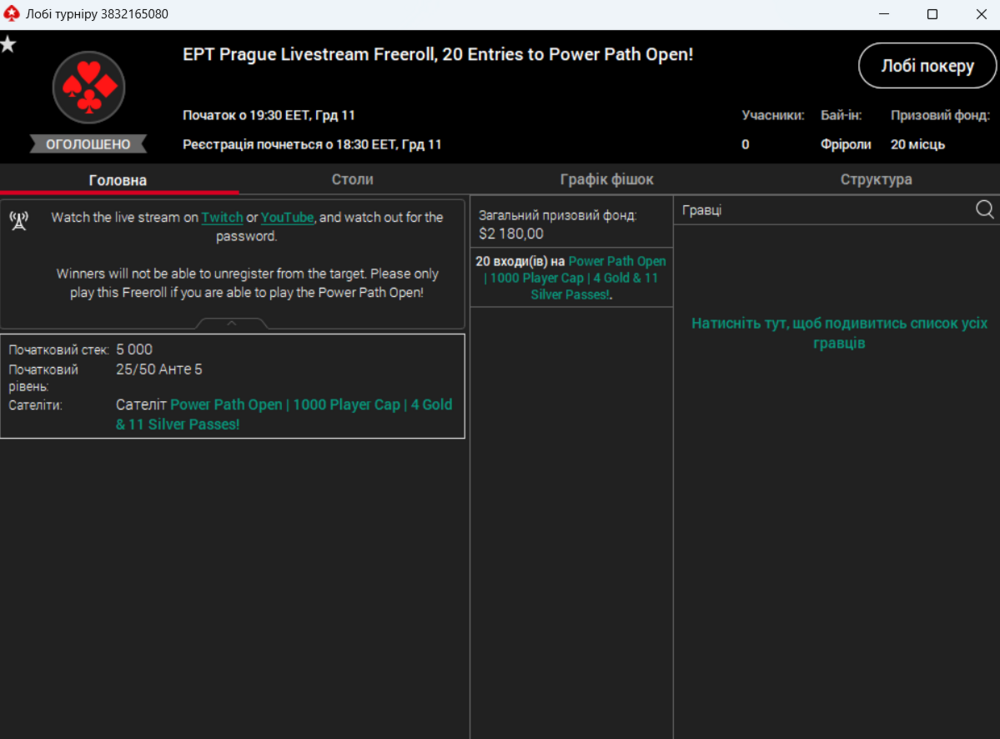Screen dimensions: 1000x739
Task: Click 'Натисніть тут' to show all players
Action: 839,333
